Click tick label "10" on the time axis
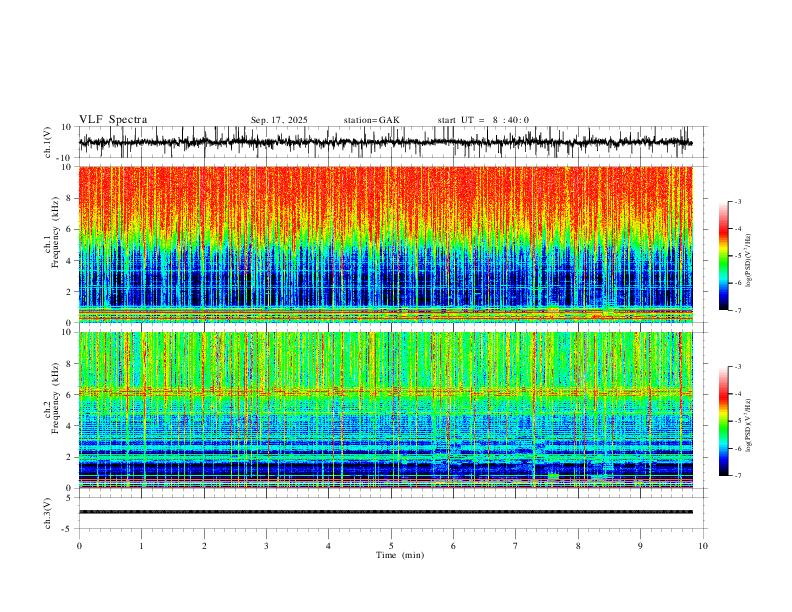The image size is (792, 612). [x=703, y=546]
